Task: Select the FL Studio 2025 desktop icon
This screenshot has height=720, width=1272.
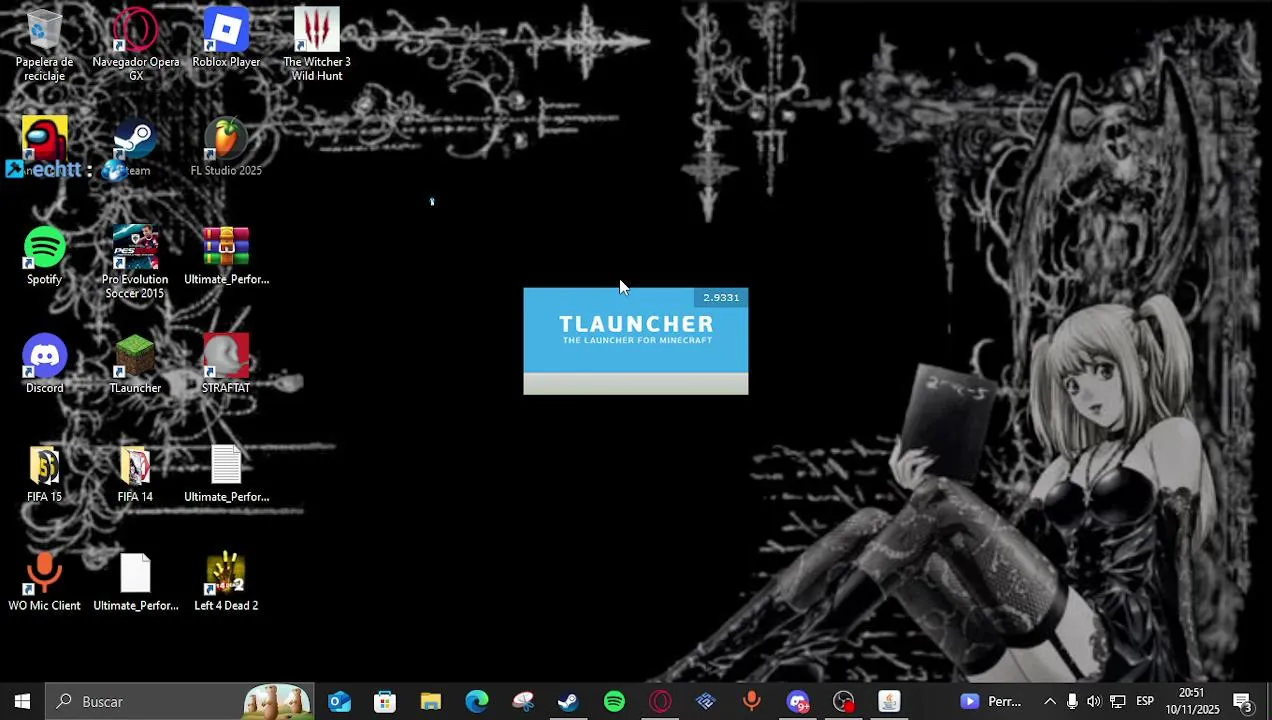Action: [226, 148]
